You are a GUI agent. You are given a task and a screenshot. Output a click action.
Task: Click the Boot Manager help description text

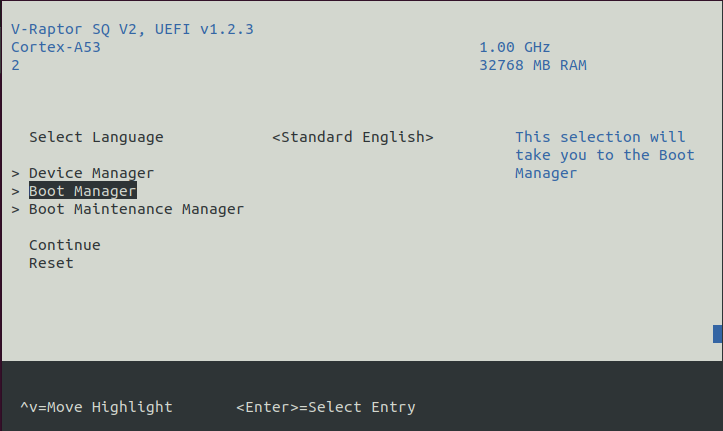coord(604,155)
